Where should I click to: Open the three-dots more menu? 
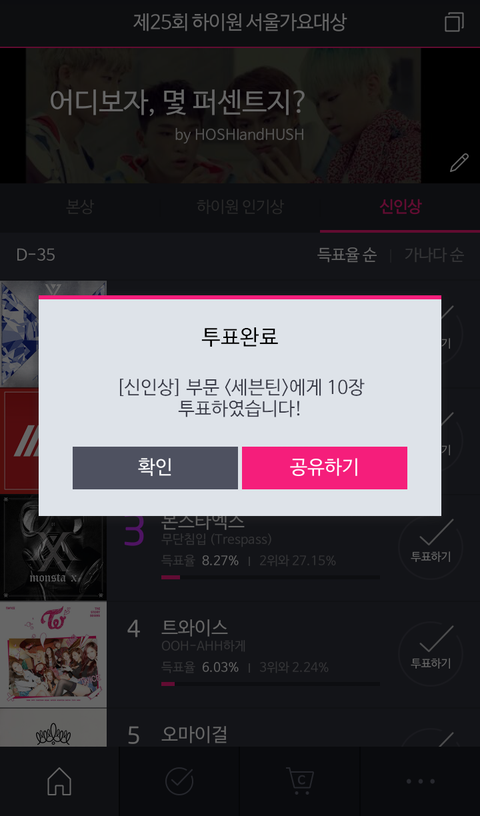click(420, 781)
